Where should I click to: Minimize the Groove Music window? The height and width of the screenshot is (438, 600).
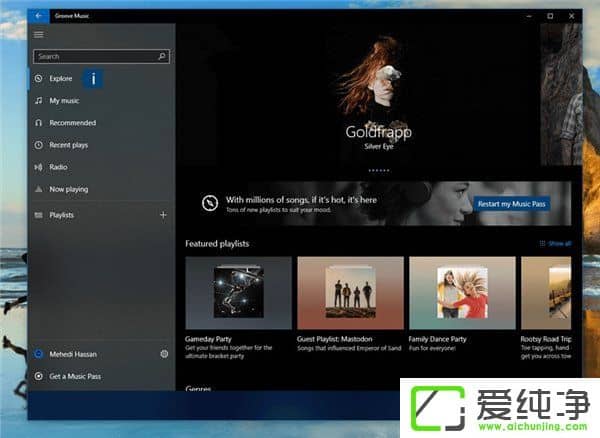tap(529, 16)
